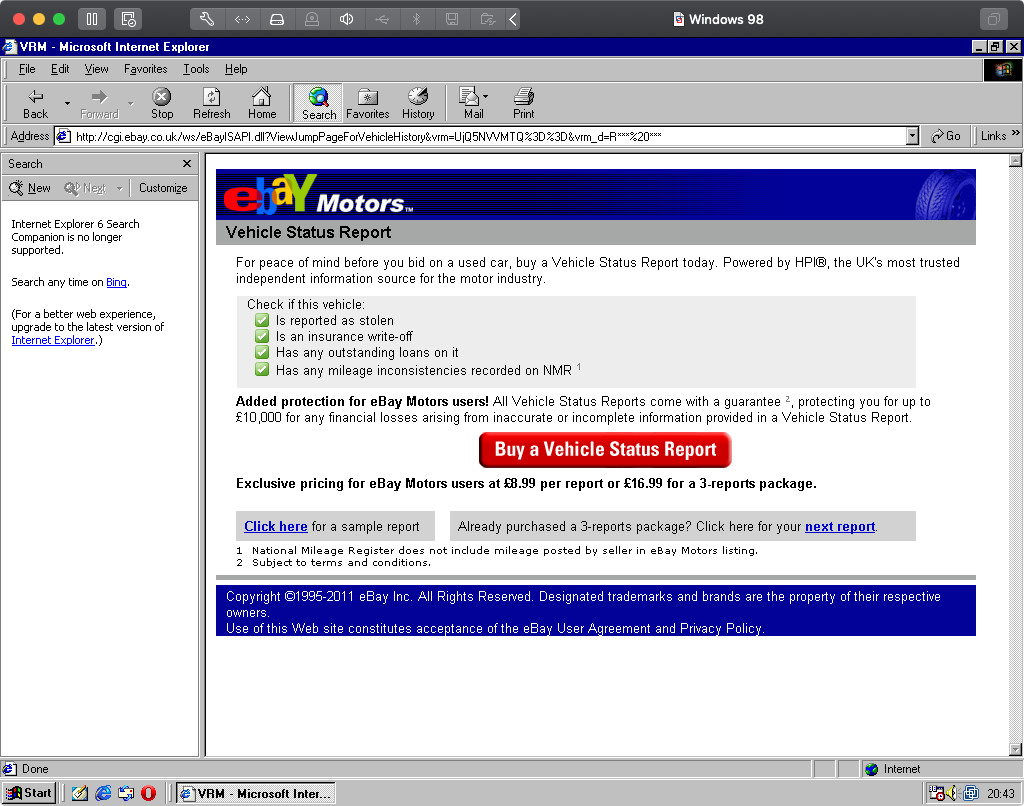
Task: Click the blue overlapping squares tray icon
Action: pos(971,793)
